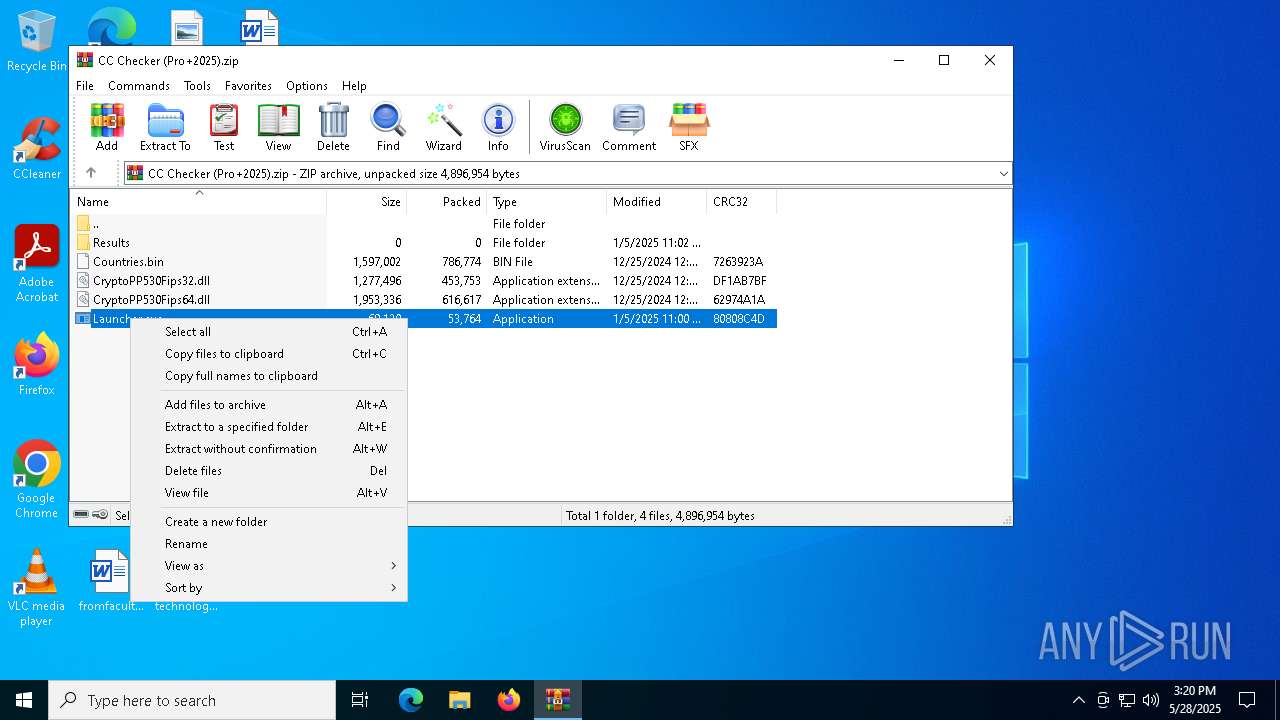1280x720 pixels.
Task: Open the Favorites menu
Action: (x=248, y=86)
